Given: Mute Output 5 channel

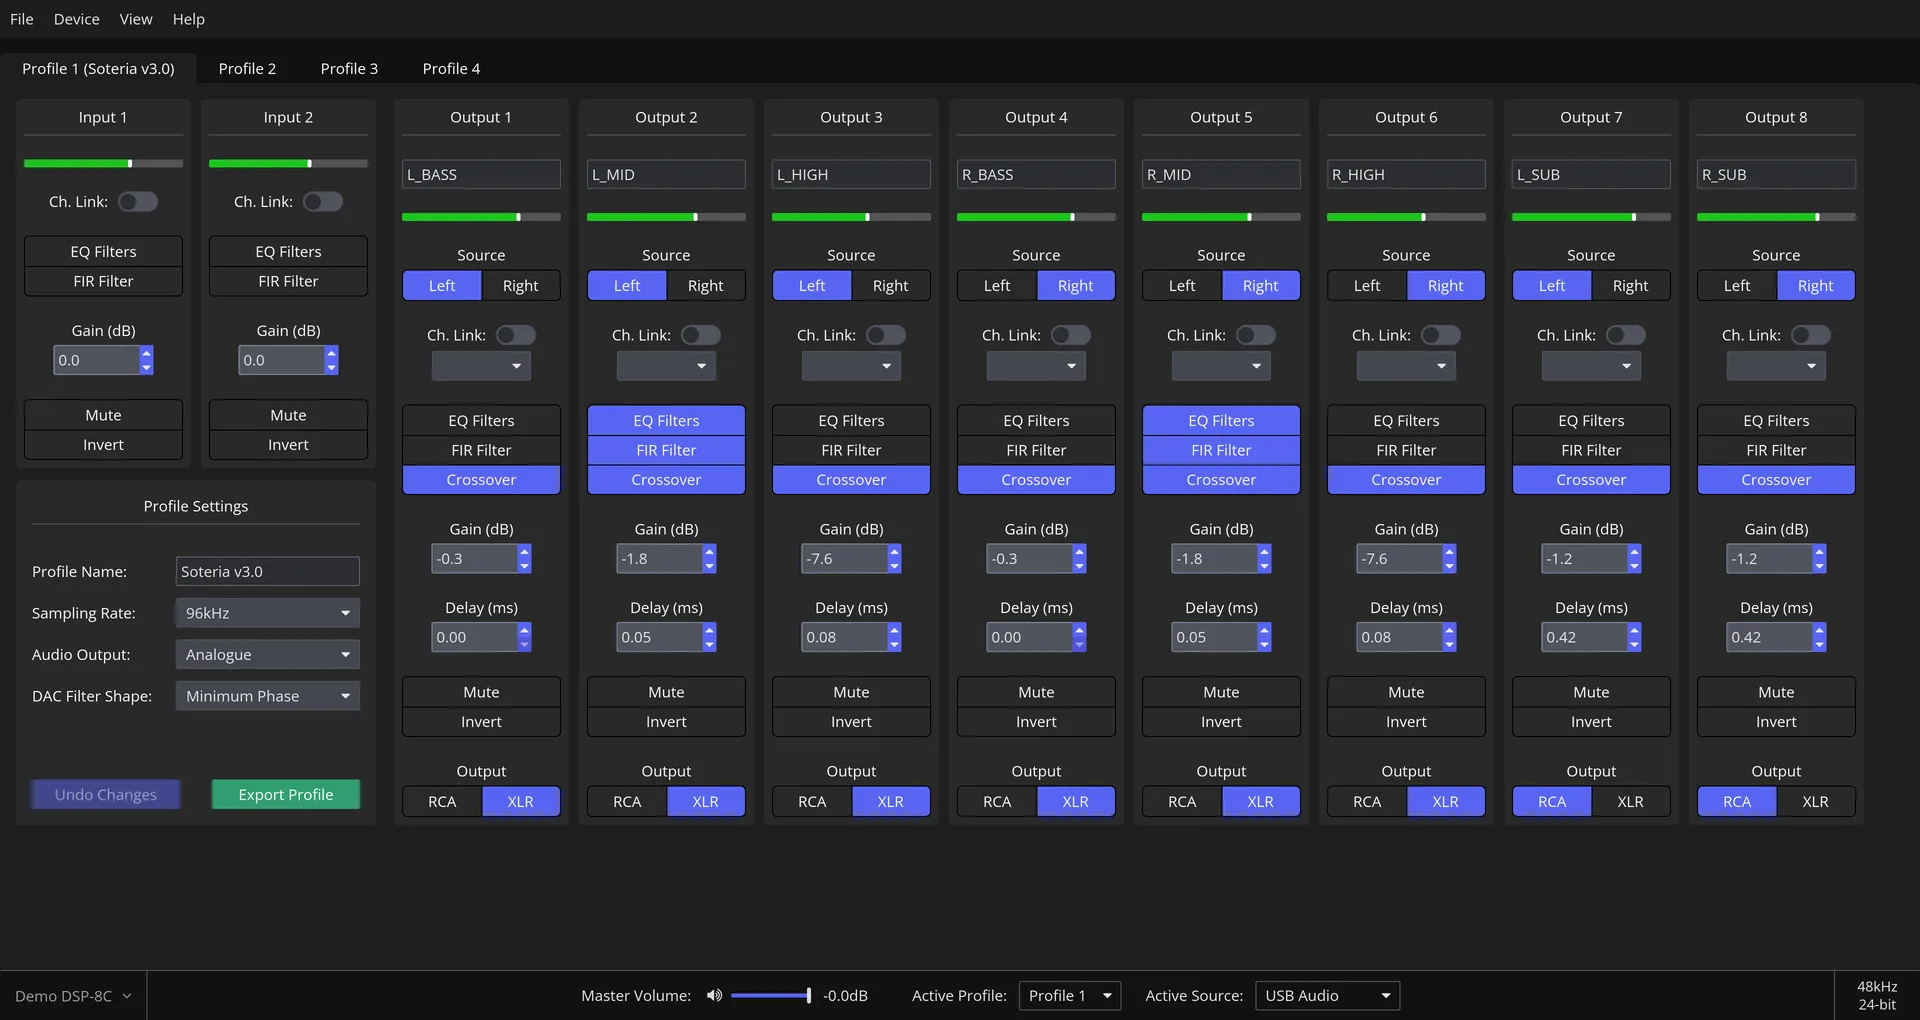Looking at the screenshot, I should tap(1221, 692).
